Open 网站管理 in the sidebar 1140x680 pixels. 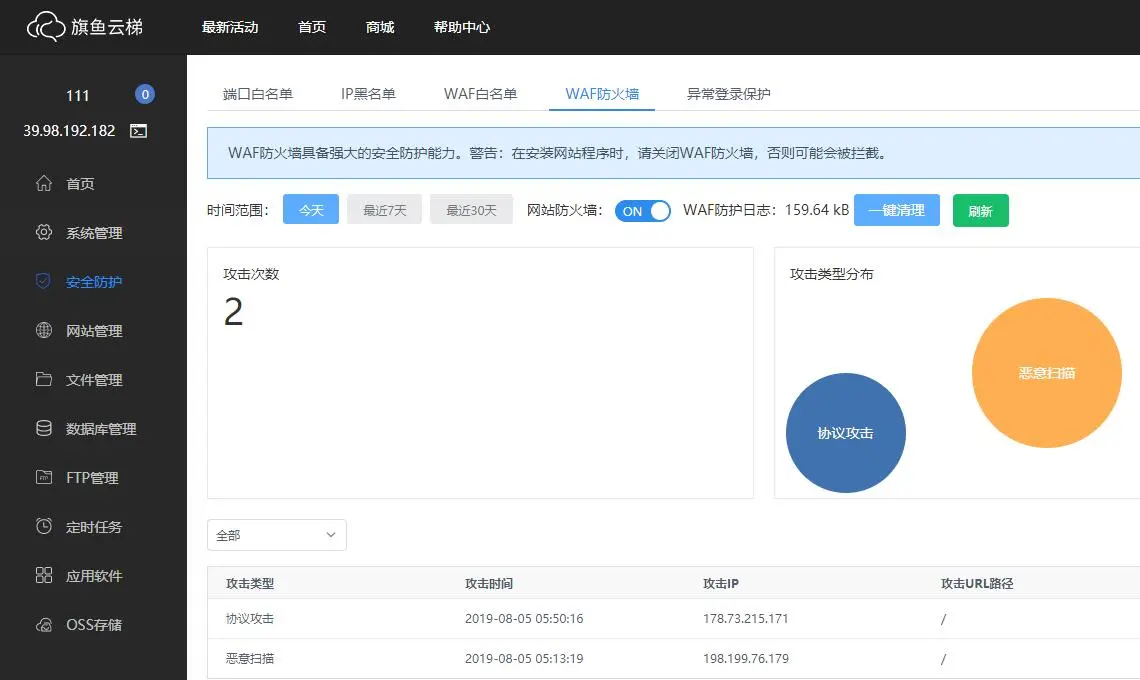tap(94, 331)
